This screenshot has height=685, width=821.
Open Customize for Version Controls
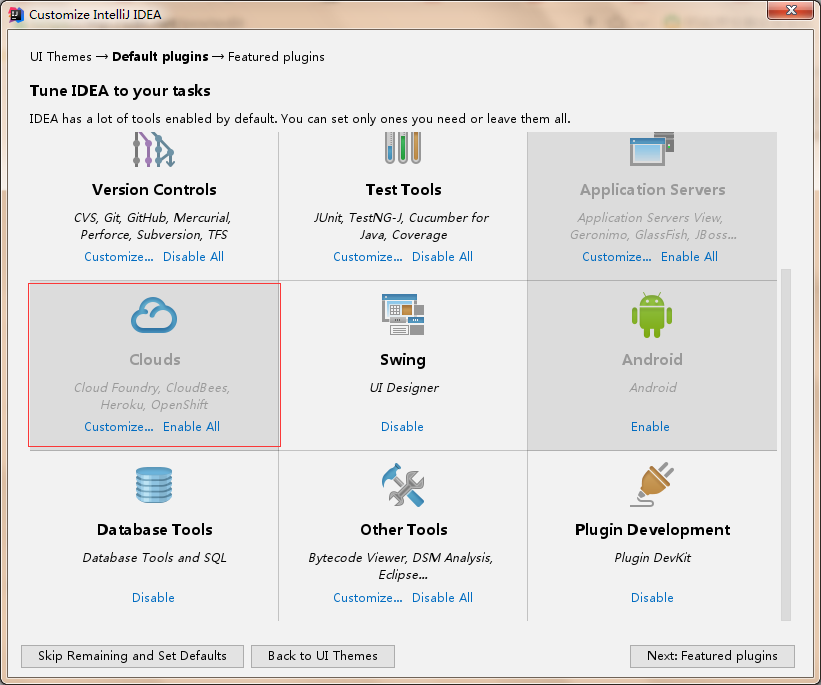pos(119,257)
